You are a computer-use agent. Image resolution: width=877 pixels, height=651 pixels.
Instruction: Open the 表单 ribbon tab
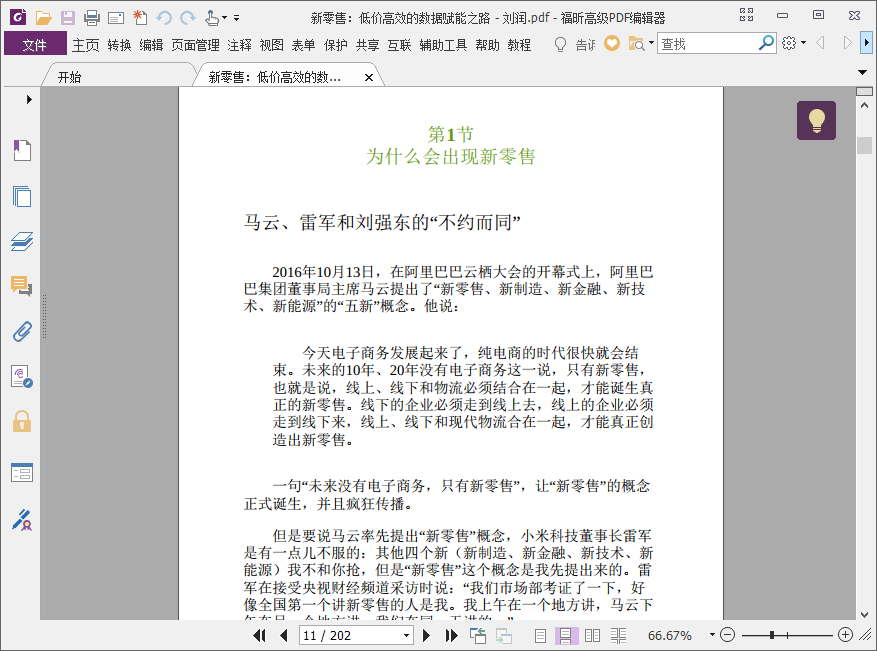(303, 45)
